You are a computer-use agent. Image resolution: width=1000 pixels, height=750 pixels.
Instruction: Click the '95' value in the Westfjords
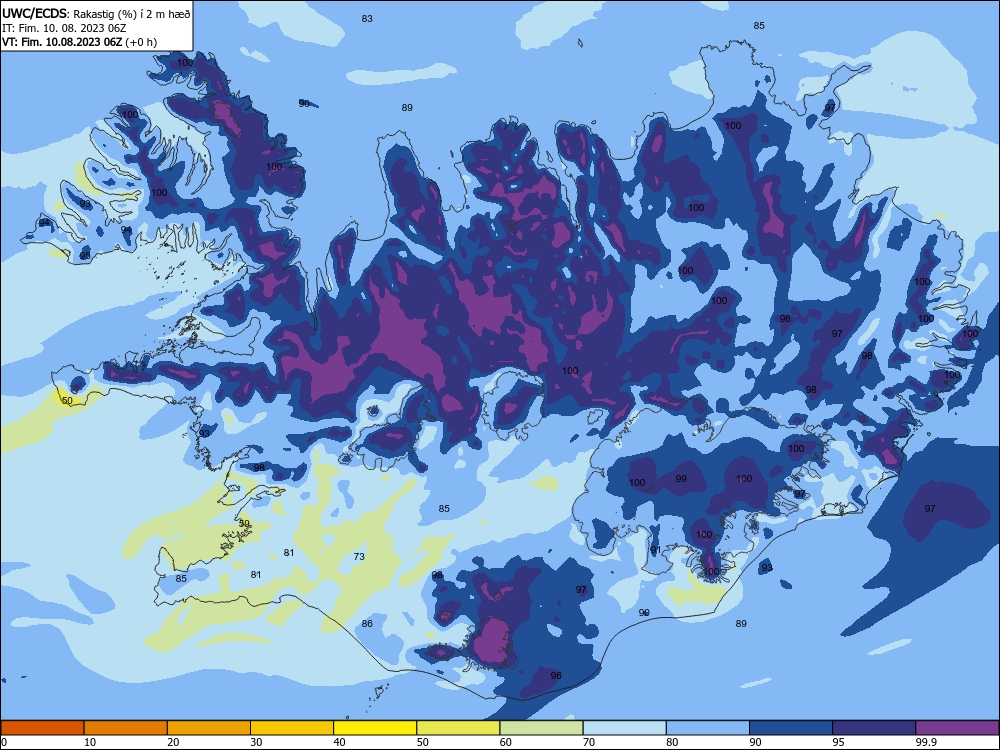[x=85, y=256]
